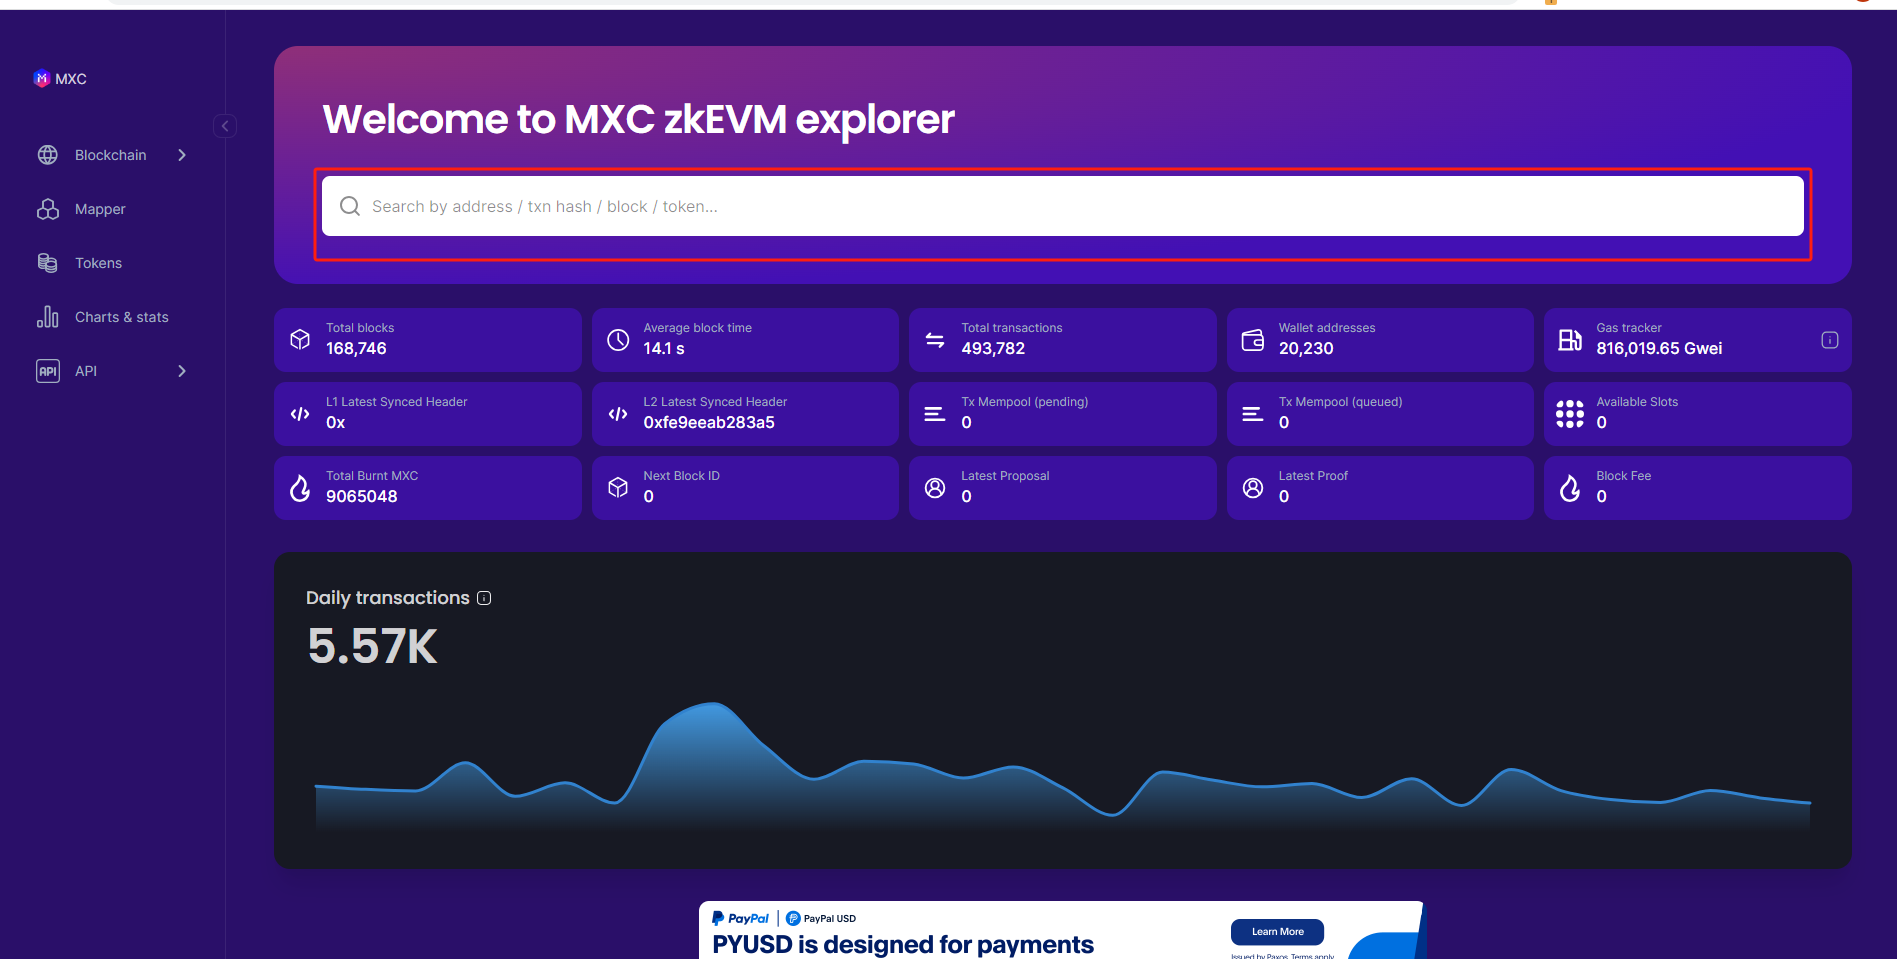Viewport: 1897px width, 959px height.
Task: Click the Wallet addresses wallet icon
Action: [1252, 340]
